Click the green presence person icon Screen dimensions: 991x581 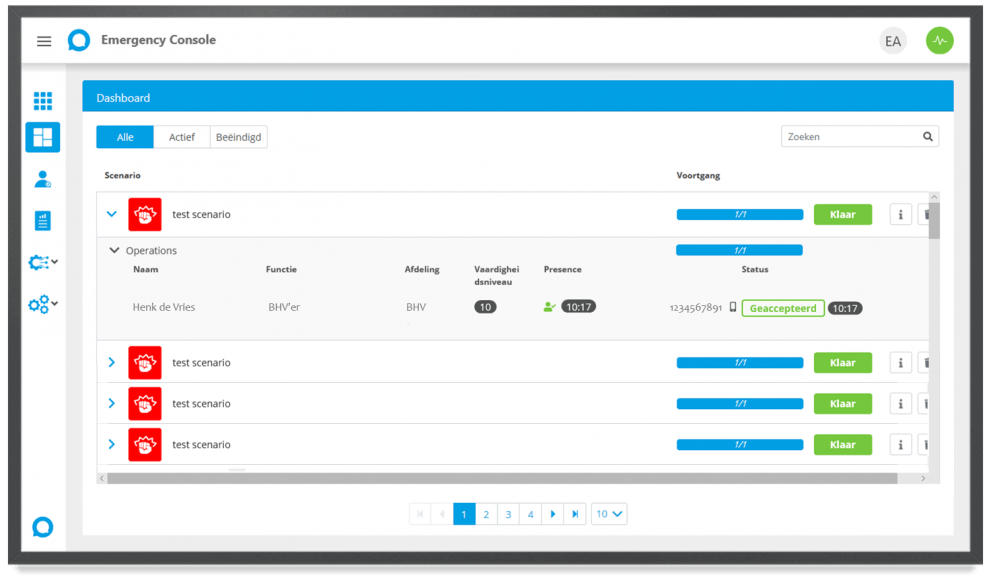[x=549, y=307]
